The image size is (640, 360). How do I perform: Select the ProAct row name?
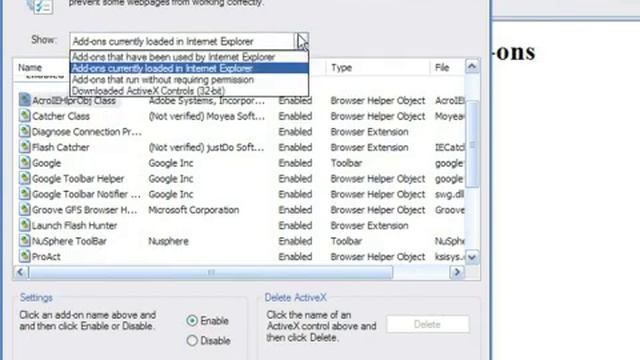coord(46,257)
